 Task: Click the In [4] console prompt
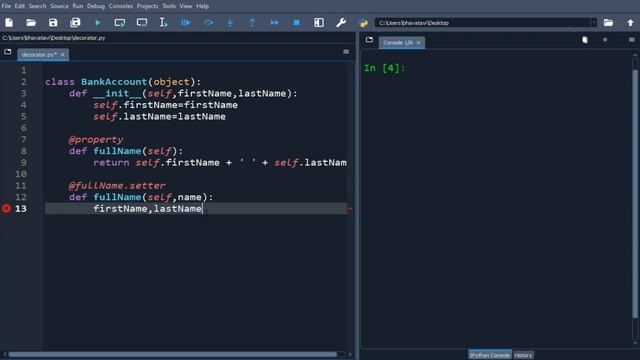(384, 68)
